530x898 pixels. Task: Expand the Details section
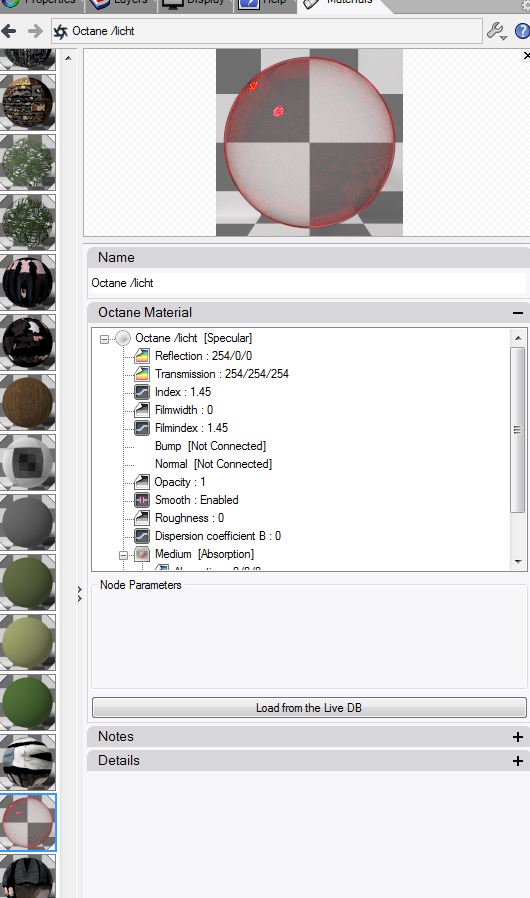[517, 761]
